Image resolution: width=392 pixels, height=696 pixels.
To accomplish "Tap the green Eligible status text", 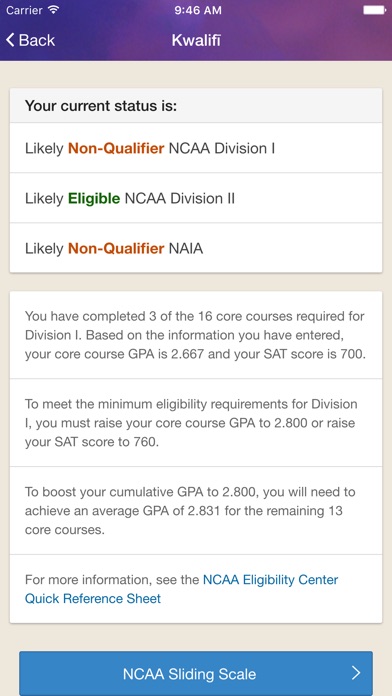I will pyautogui.click(x=94, y=198).
